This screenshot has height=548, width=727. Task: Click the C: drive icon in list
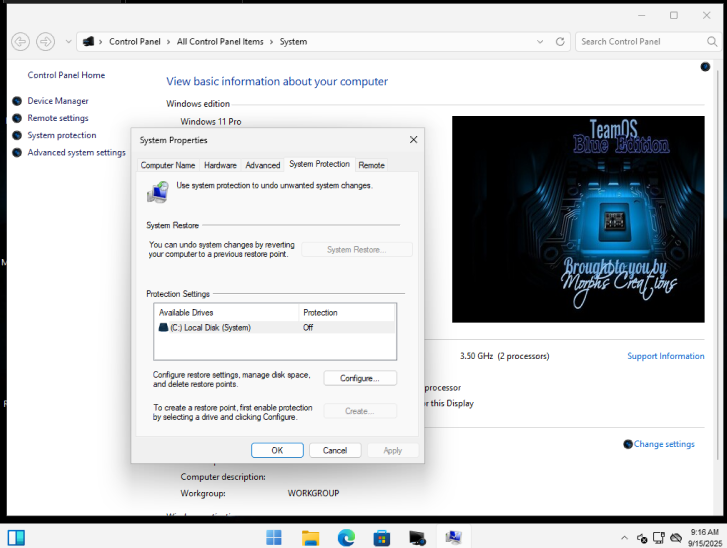[x=163, y=327]
